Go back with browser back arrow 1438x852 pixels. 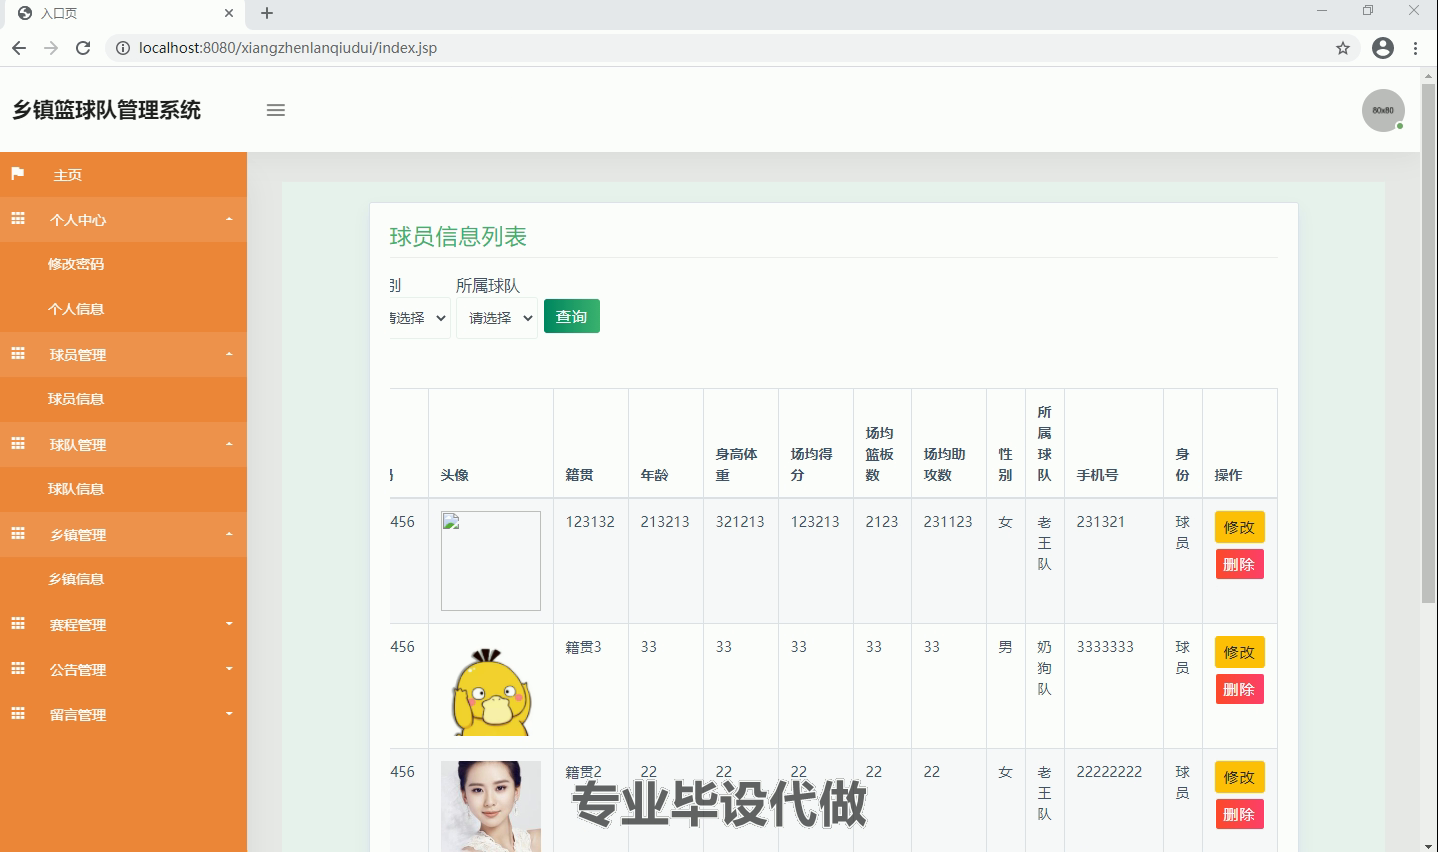click(19, 48)
